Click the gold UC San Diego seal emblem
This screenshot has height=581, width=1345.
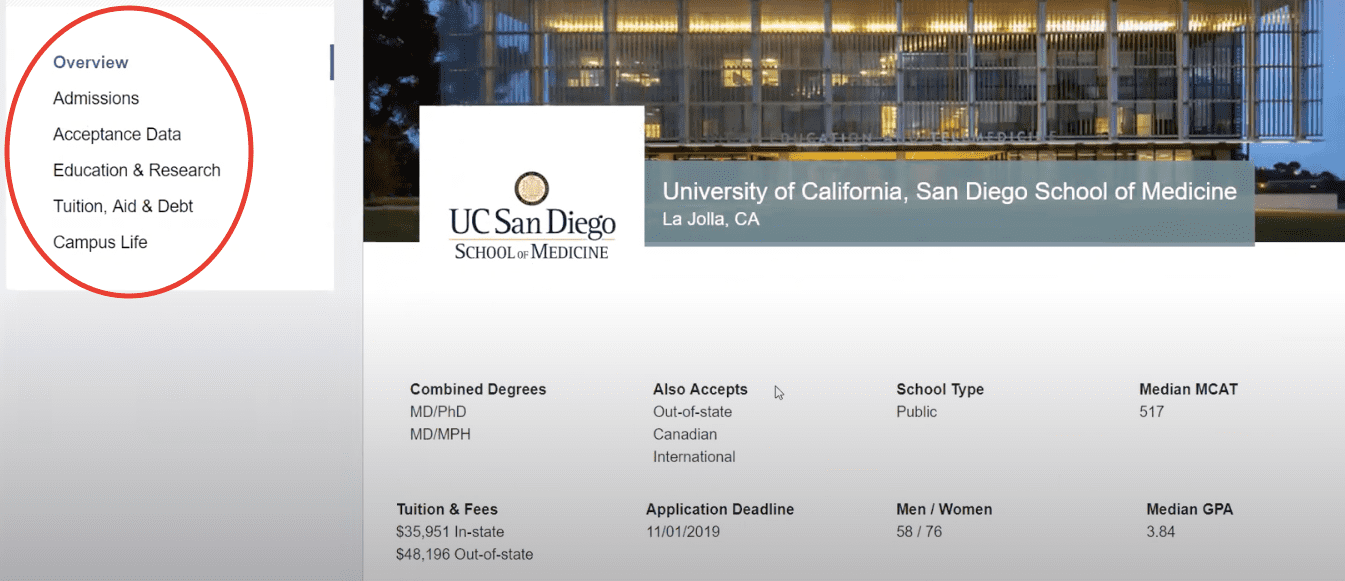531,188
